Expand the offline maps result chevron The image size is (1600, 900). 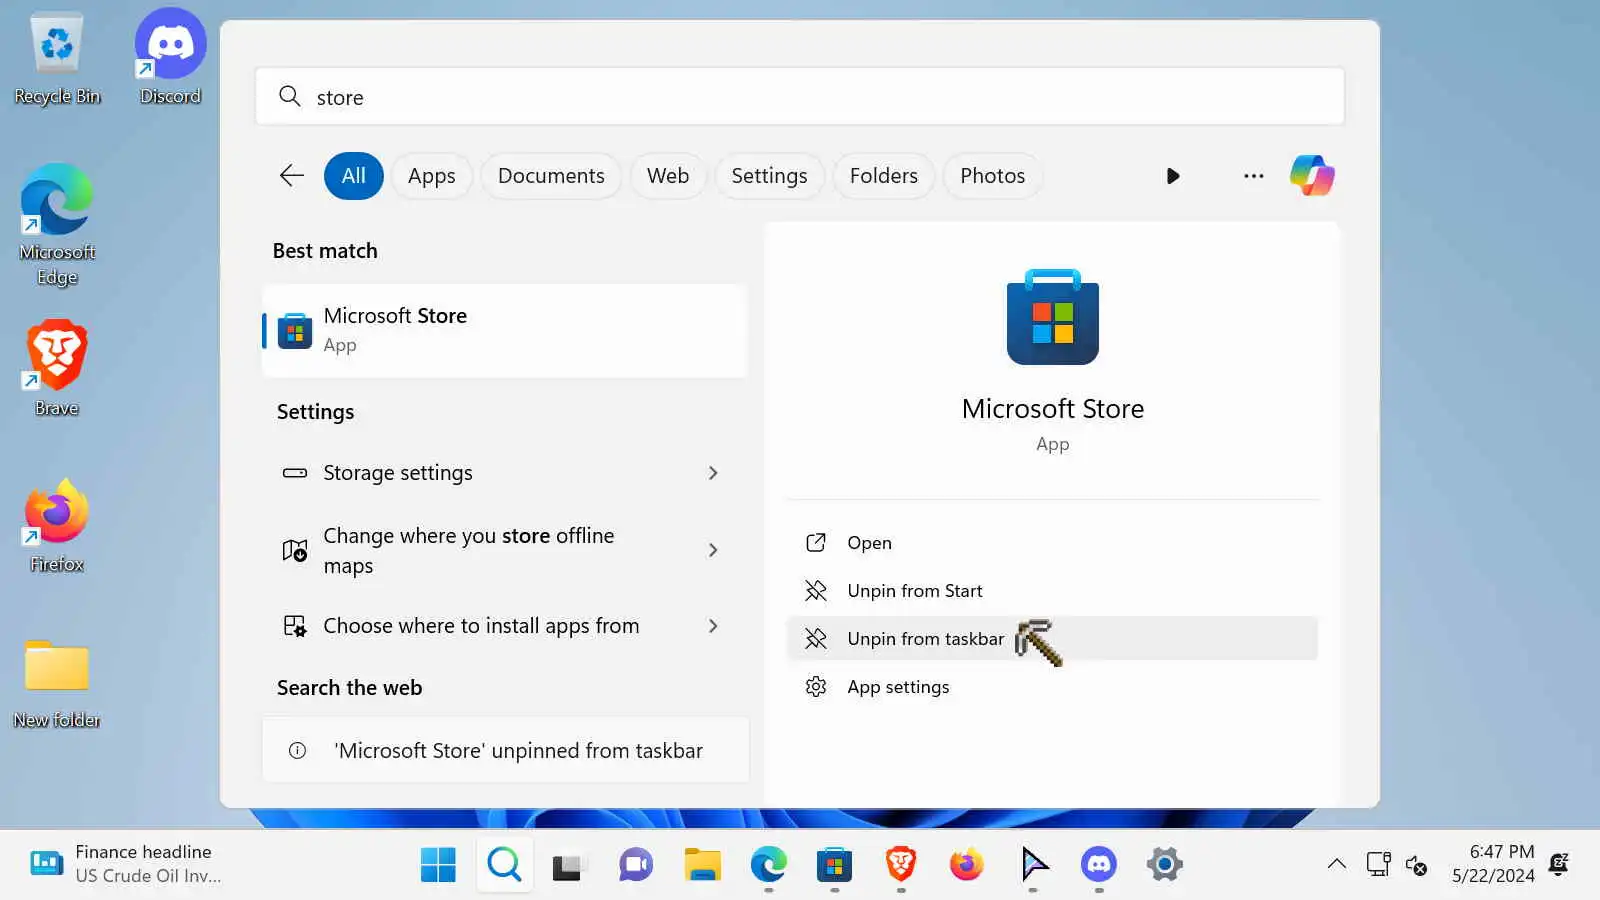pos(713,550)
